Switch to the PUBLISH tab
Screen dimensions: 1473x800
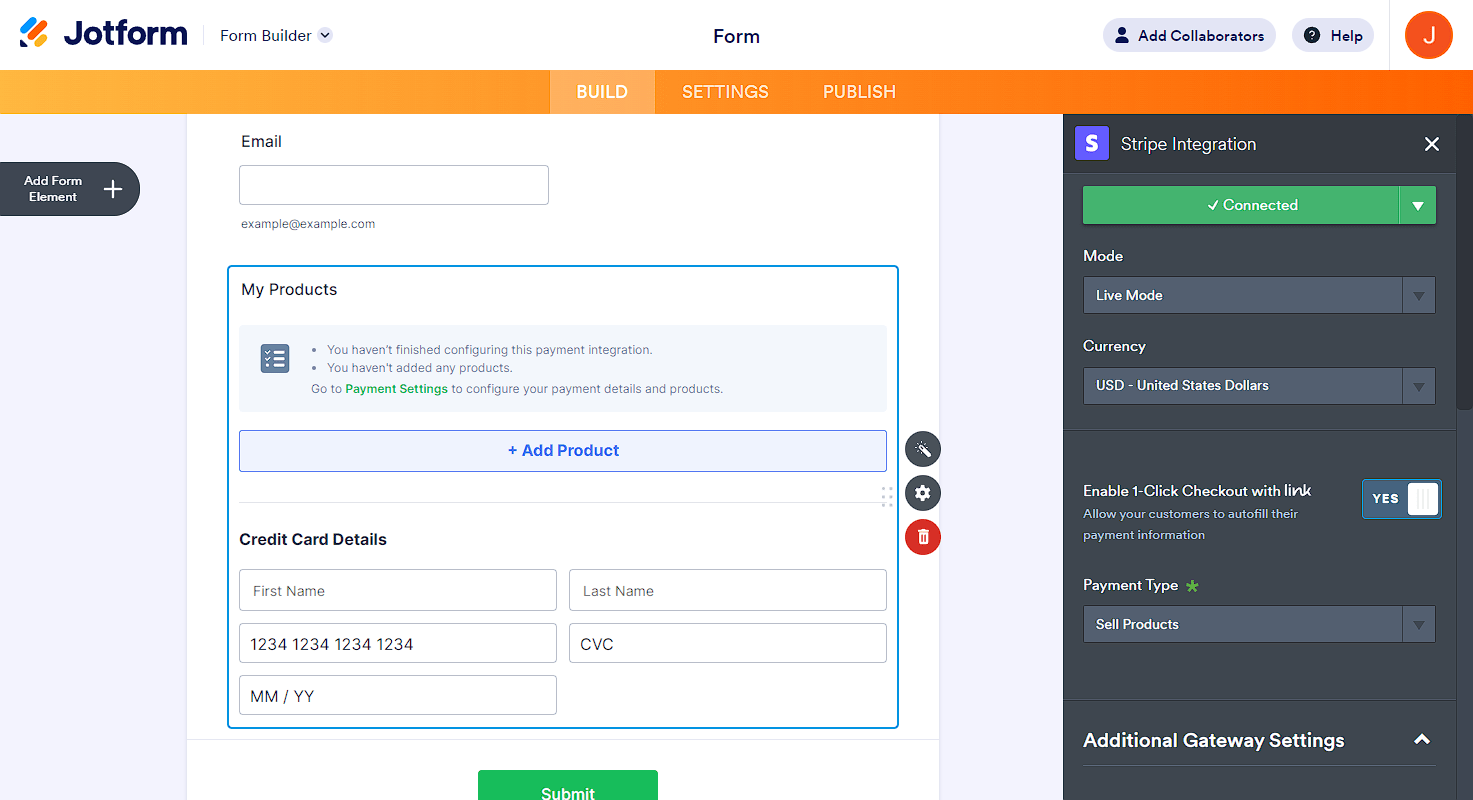[859, 92]
